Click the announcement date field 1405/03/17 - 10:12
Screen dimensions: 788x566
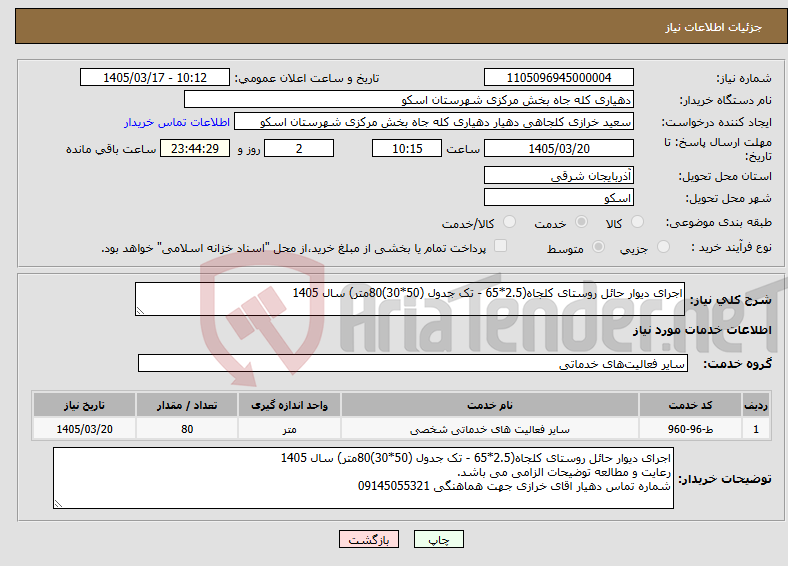[155, 77]
